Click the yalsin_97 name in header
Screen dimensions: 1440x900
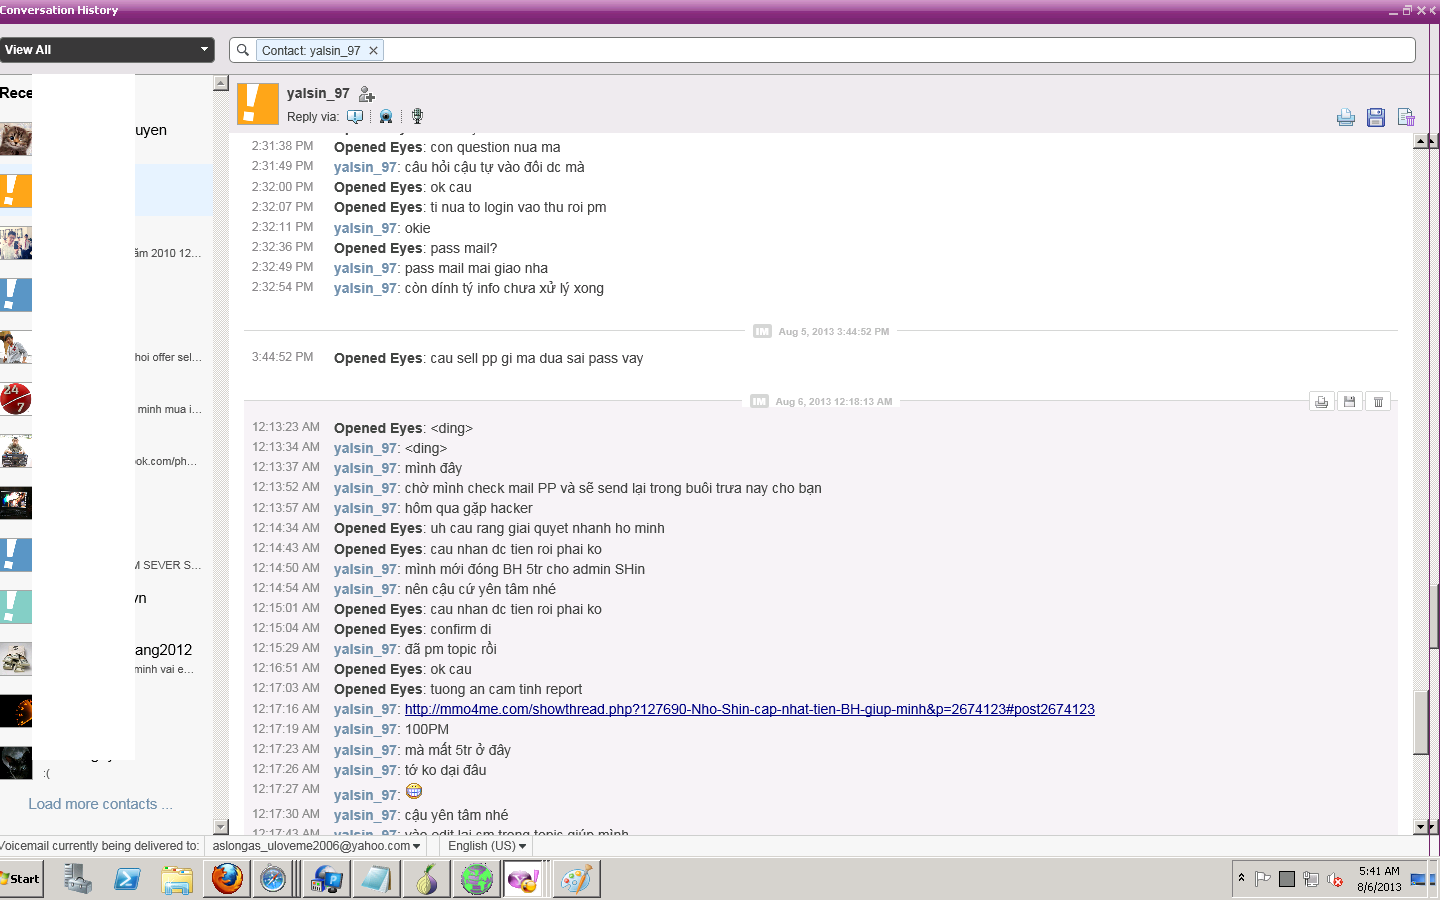[318, 93]
